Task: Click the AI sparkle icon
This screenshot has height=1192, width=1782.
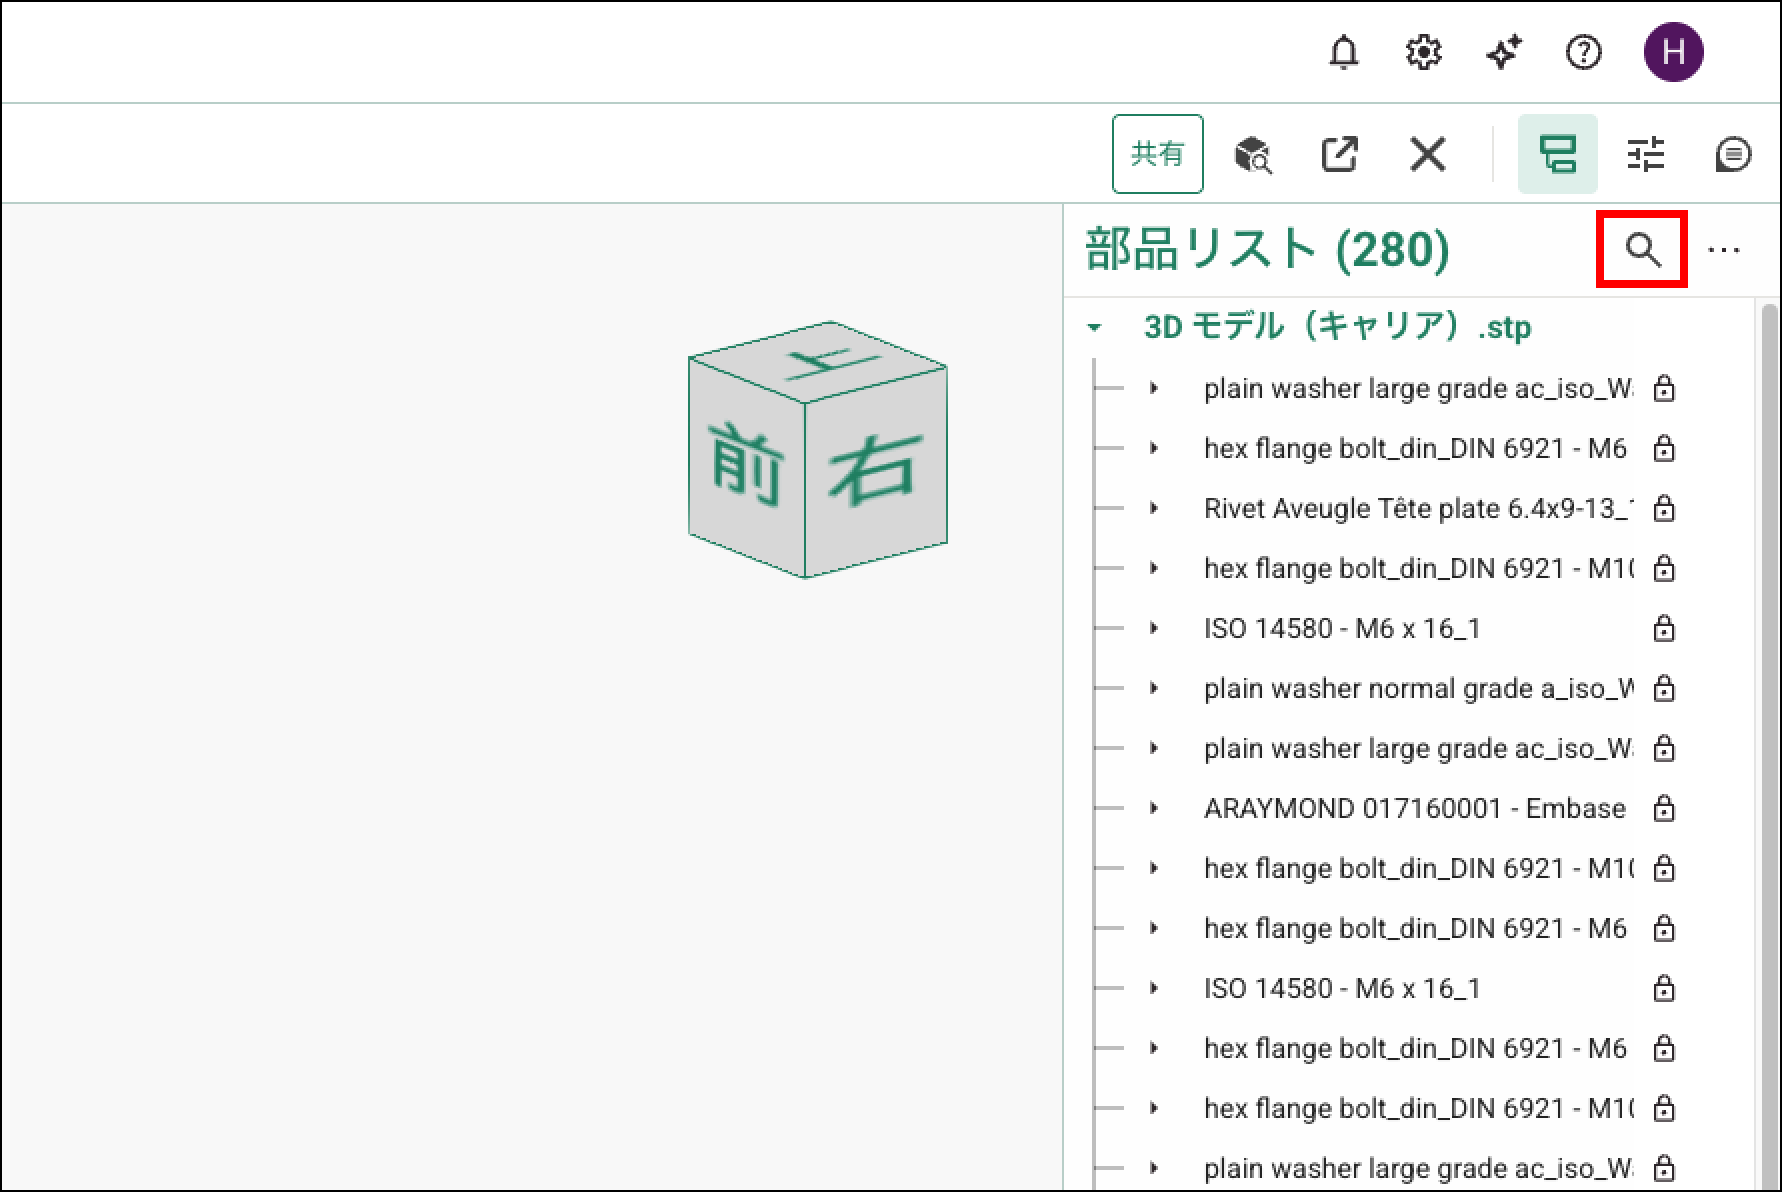Action: coord(1503,52)
